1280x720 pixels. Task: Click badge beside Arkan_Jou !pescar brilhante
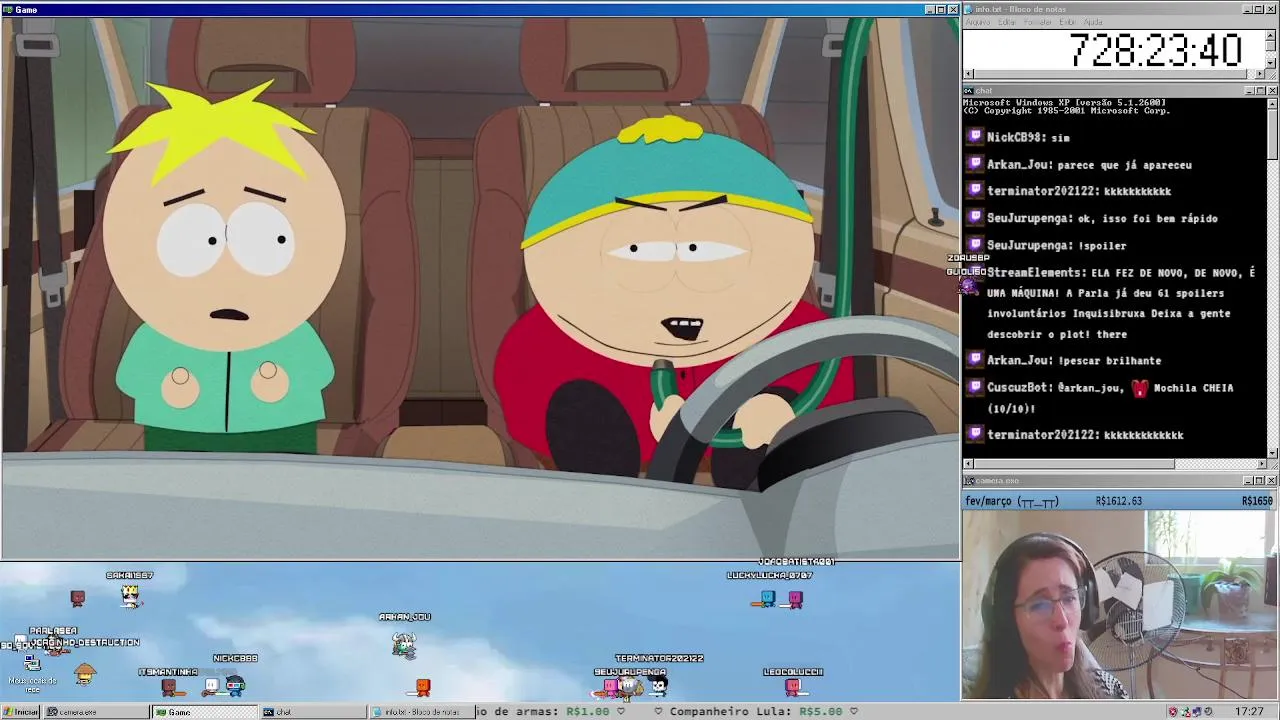pos(975,360)
